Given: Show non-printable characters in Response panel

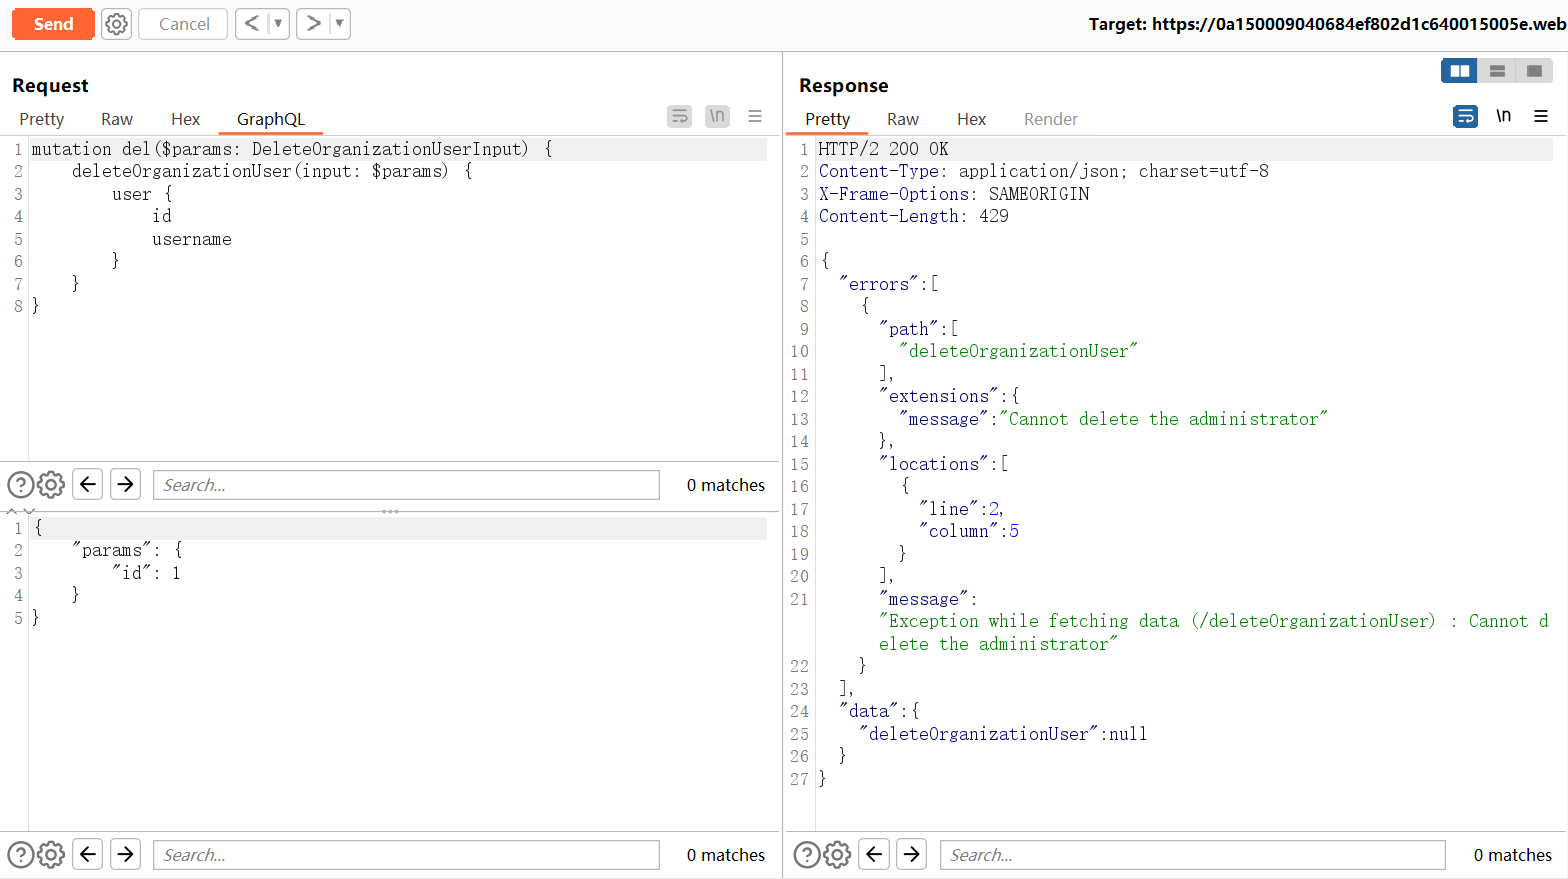Looking at the screenshot, I should pyautogui.click(x=1503, y=117).
